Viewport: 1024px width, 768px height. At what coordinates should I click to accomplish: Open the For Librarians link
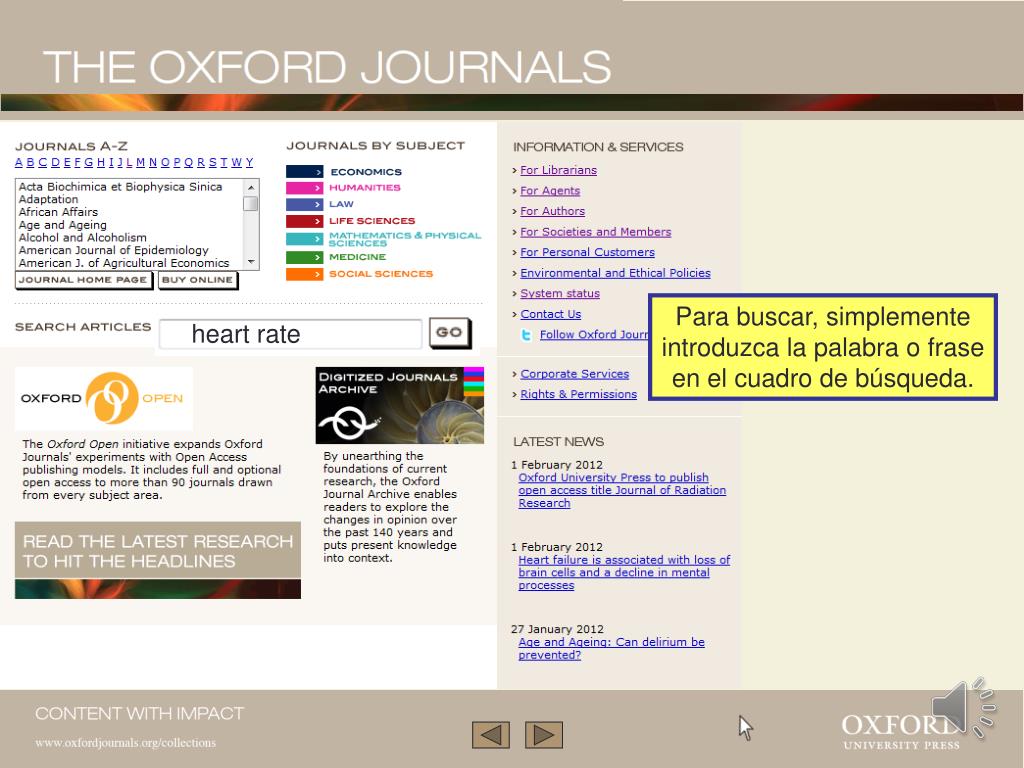558,170
